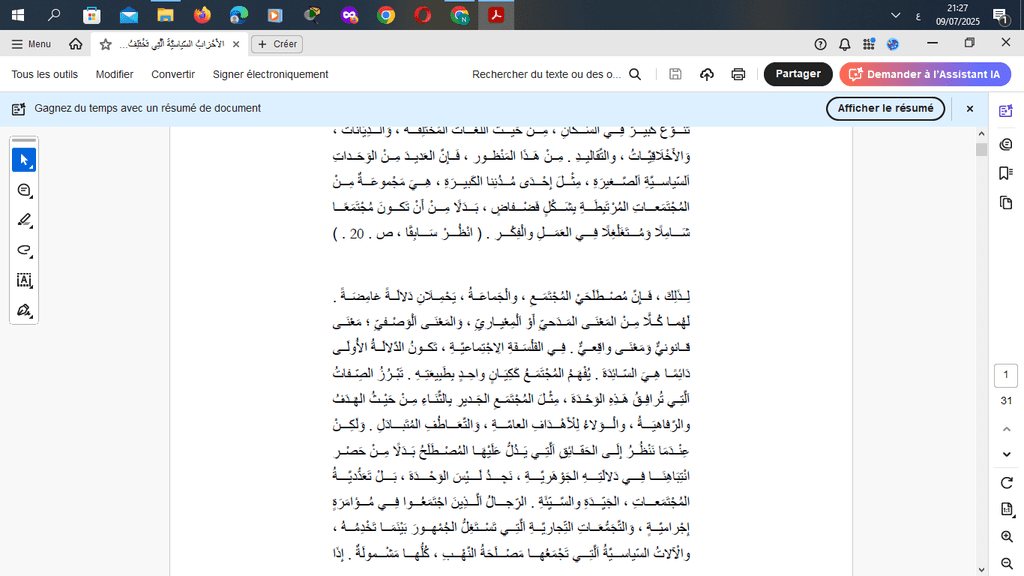Image resolution: width=1024 pixels, height=576 pixels.
Task: Print the document
Action: click(738, 74)
